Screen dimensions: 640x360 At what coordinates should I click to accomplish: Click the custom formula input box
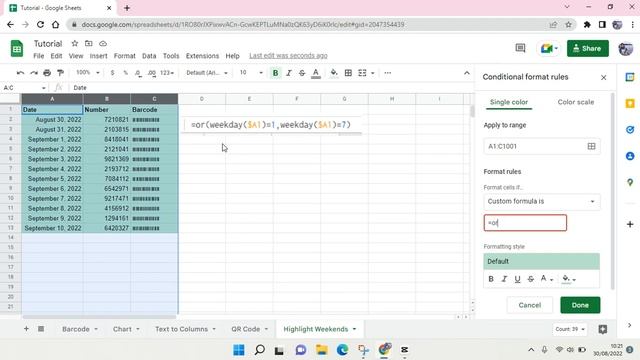(x=525, y=223)
